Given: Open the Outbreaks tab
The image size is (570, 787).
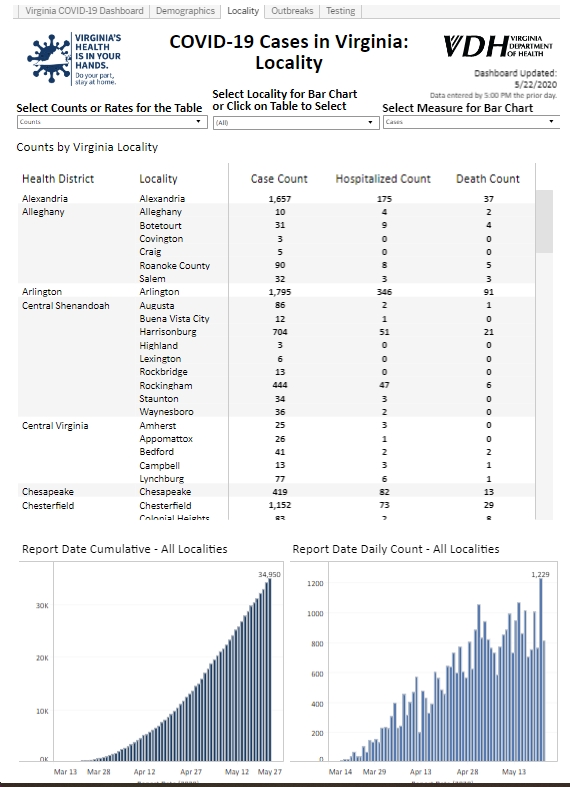Looking at the screenshot, I should tap(292, 11).
